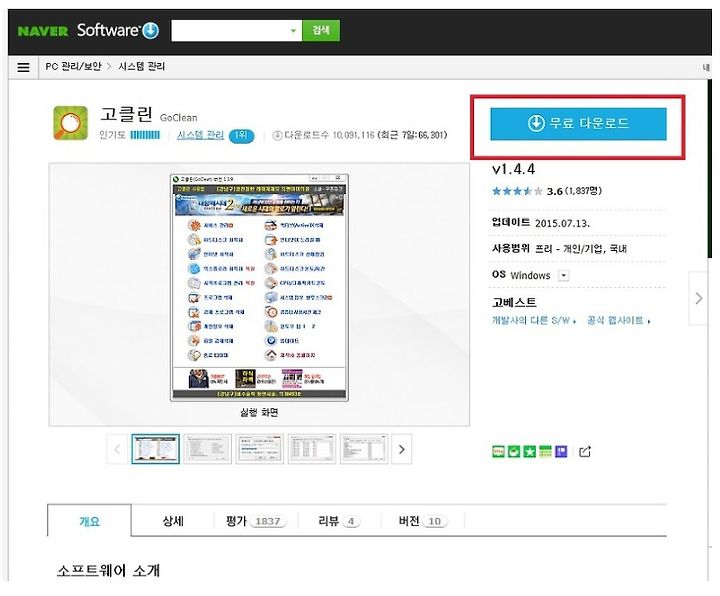Open 공식 웹사이트 link
Viewport: 720px width, 596px height.
point(618,320)
